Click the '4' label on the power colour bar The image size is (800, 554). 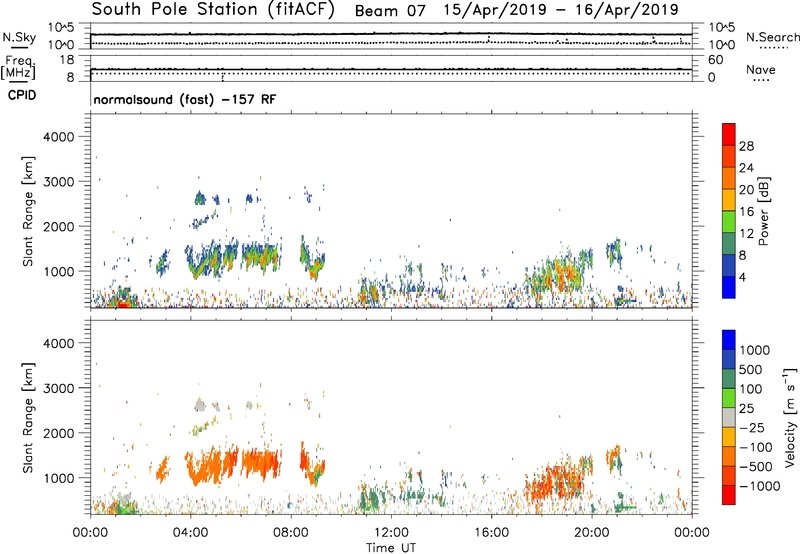tap(742, 277)
